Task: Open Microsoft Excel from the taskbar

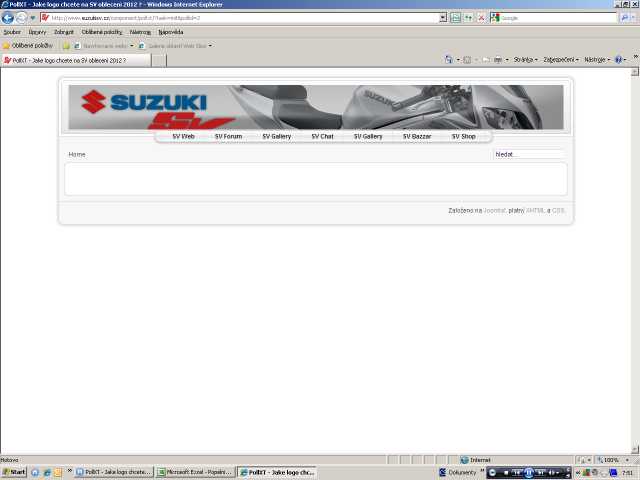Action: 195,472
